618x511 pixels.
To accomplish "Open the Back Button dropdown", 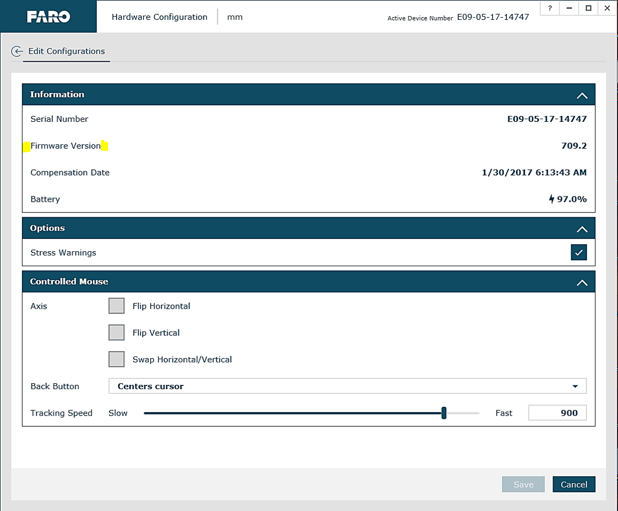I will tap(347, 386).
